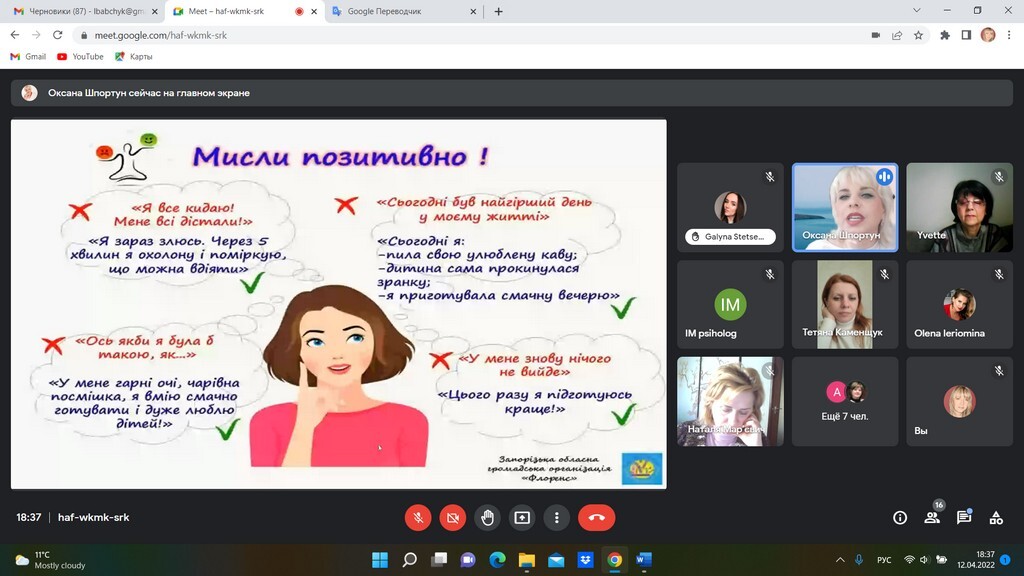Image resolution: width=1024 pixels, height=576 pixels.
Task: Open the YouTube bookmark
Action: pyautogui.click(x=80, y=57)
